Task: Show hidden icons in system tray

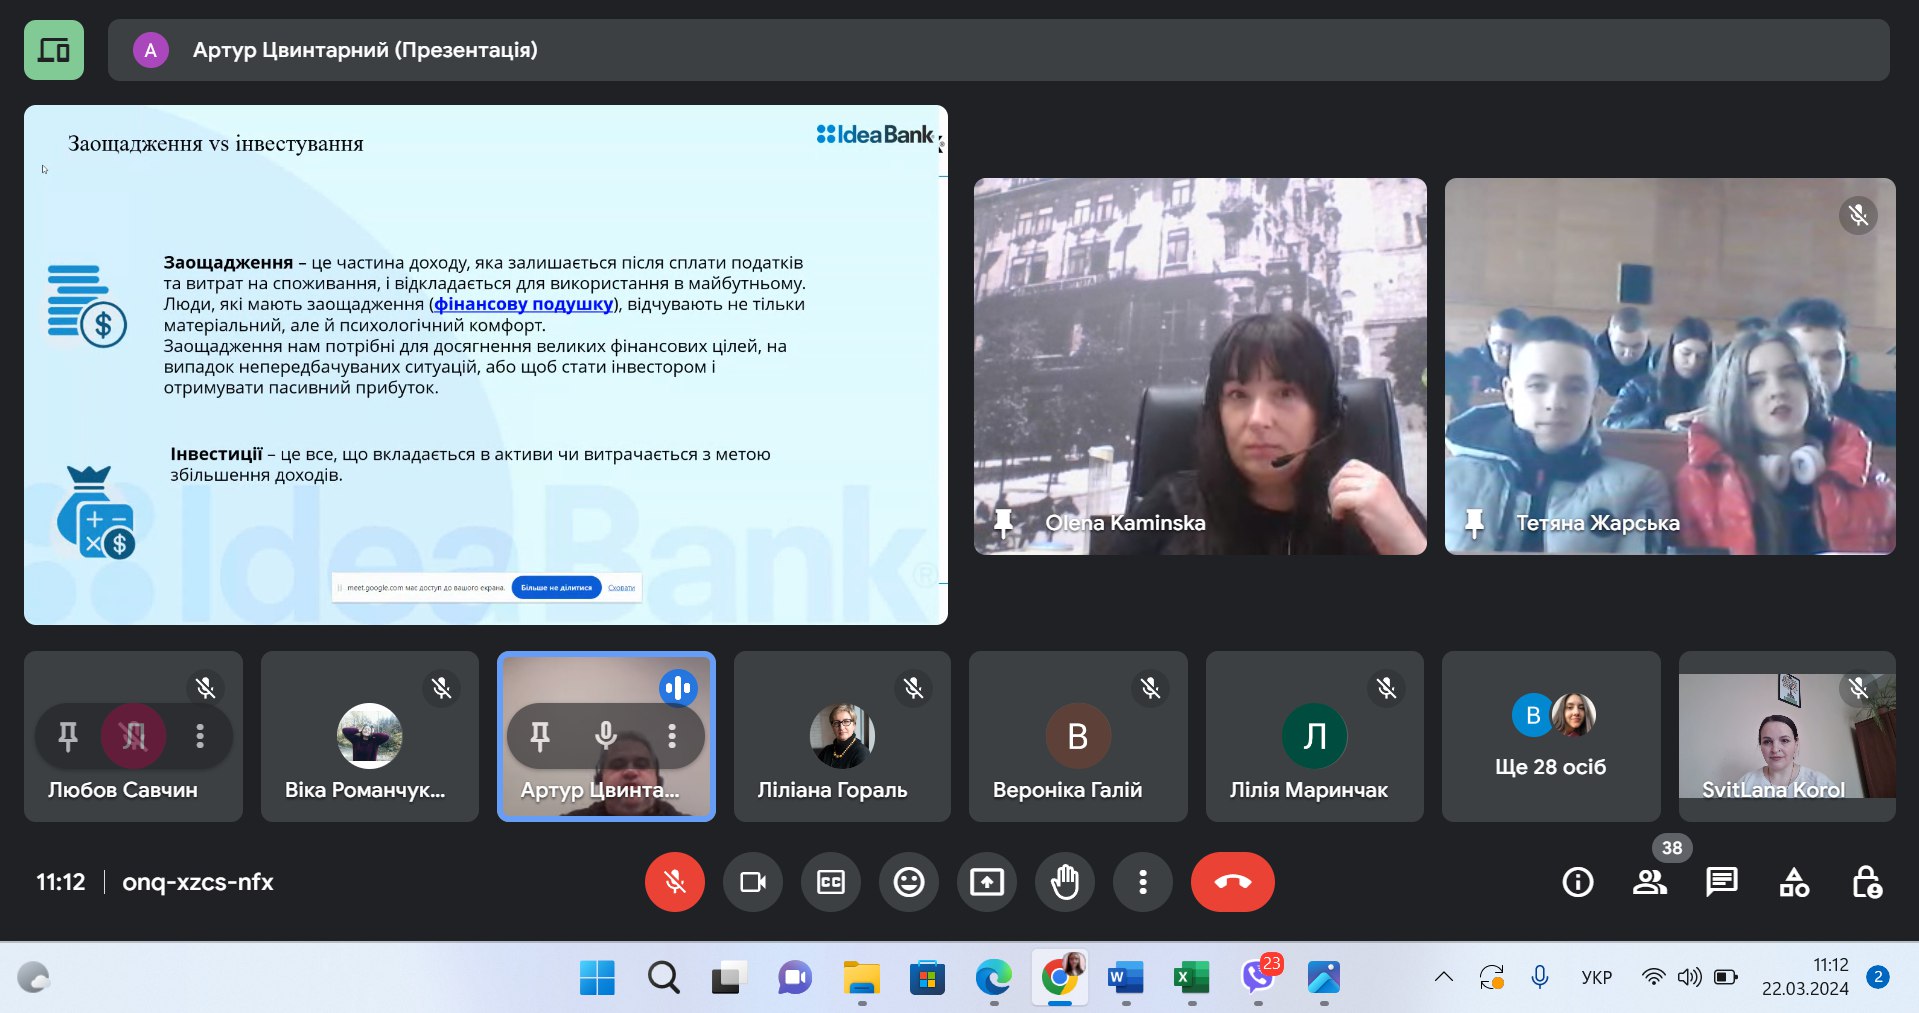Action: pyautogui.click(x=1443, y=977)
